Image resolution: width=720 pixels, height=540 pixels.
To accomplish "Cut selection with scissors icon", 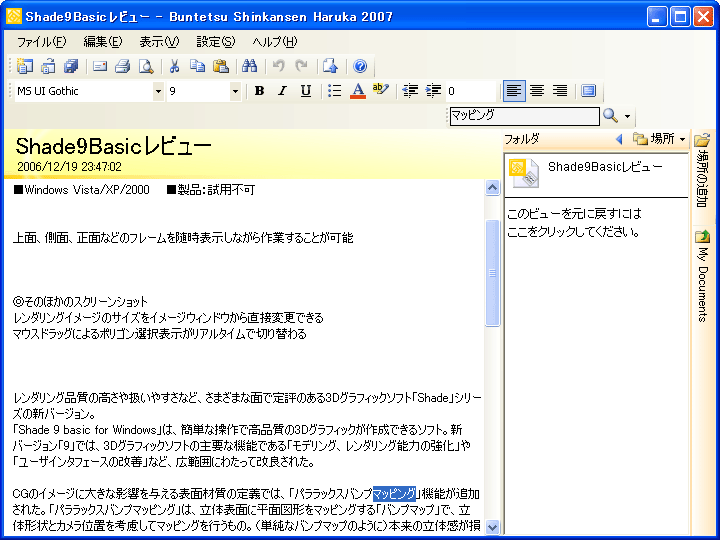I will tap(174, 66).
